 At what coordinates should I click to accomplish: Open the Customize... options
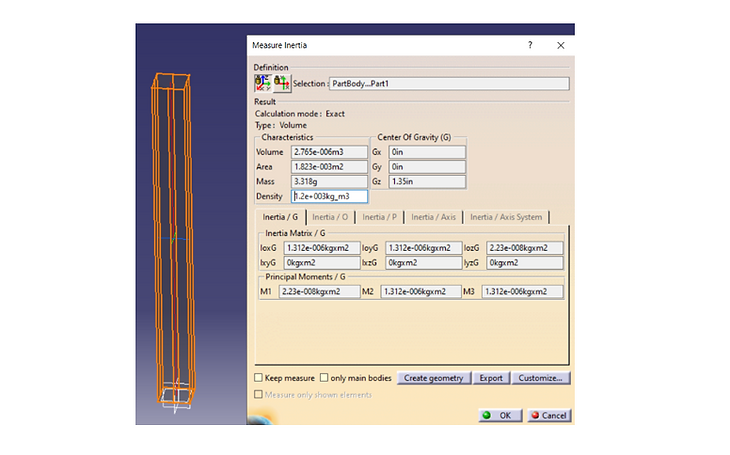pyautogui.click(x=541, y=378)
